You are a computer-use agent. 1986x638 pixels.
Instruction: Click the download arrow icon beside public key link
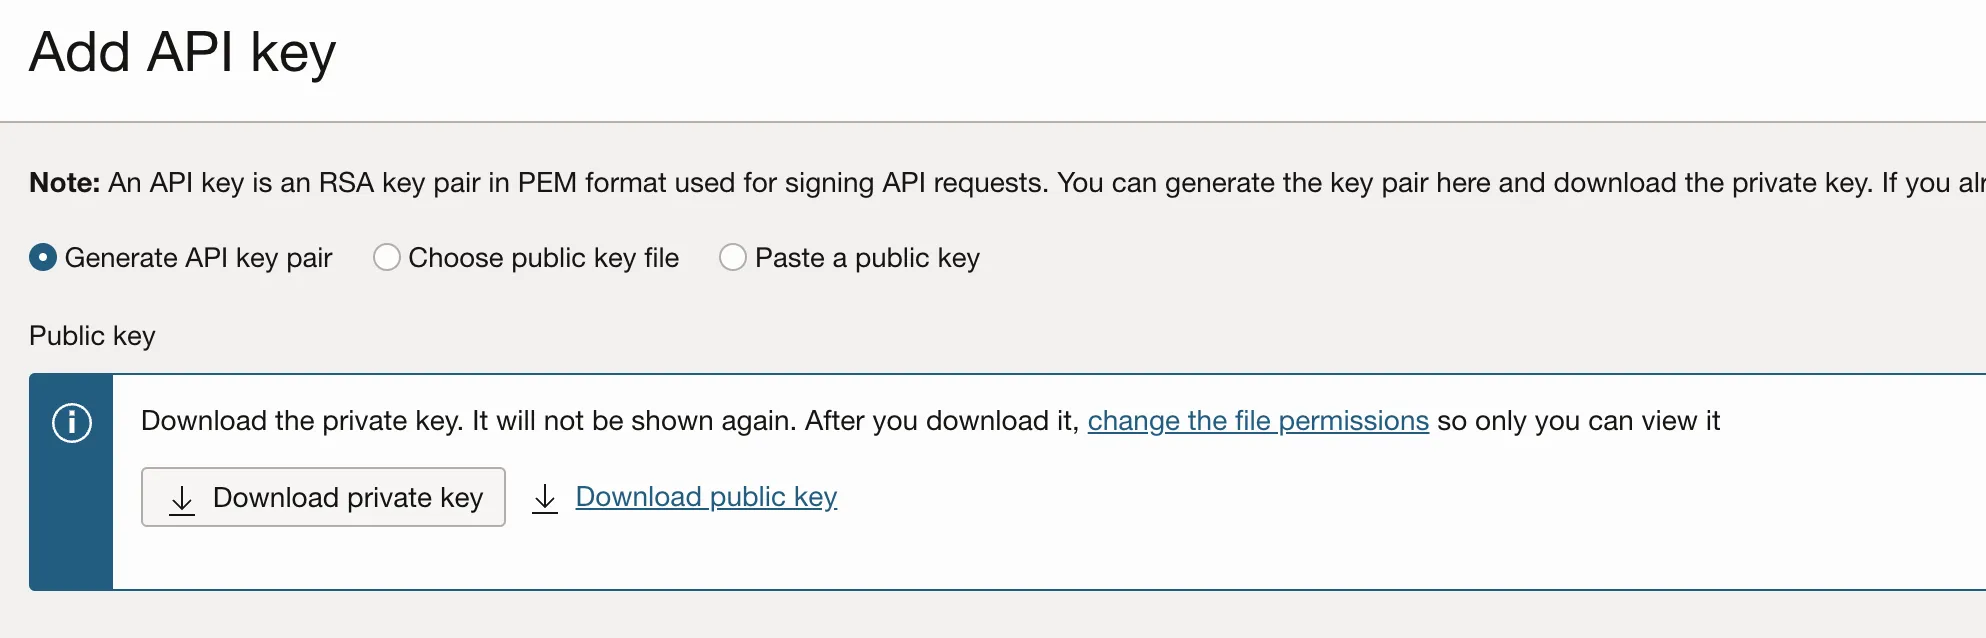pos(545,498)
